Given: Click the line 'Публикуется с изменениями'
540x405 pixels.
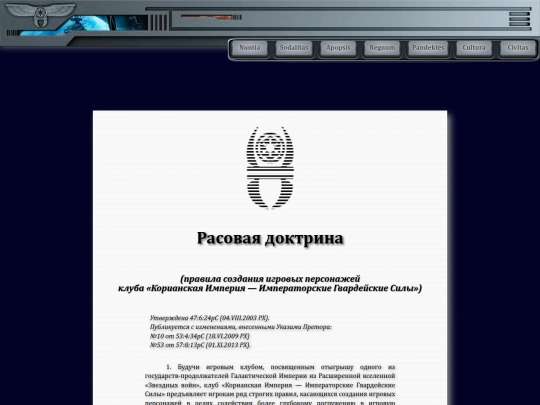Looking at the screenshot, I should (240, 327).
